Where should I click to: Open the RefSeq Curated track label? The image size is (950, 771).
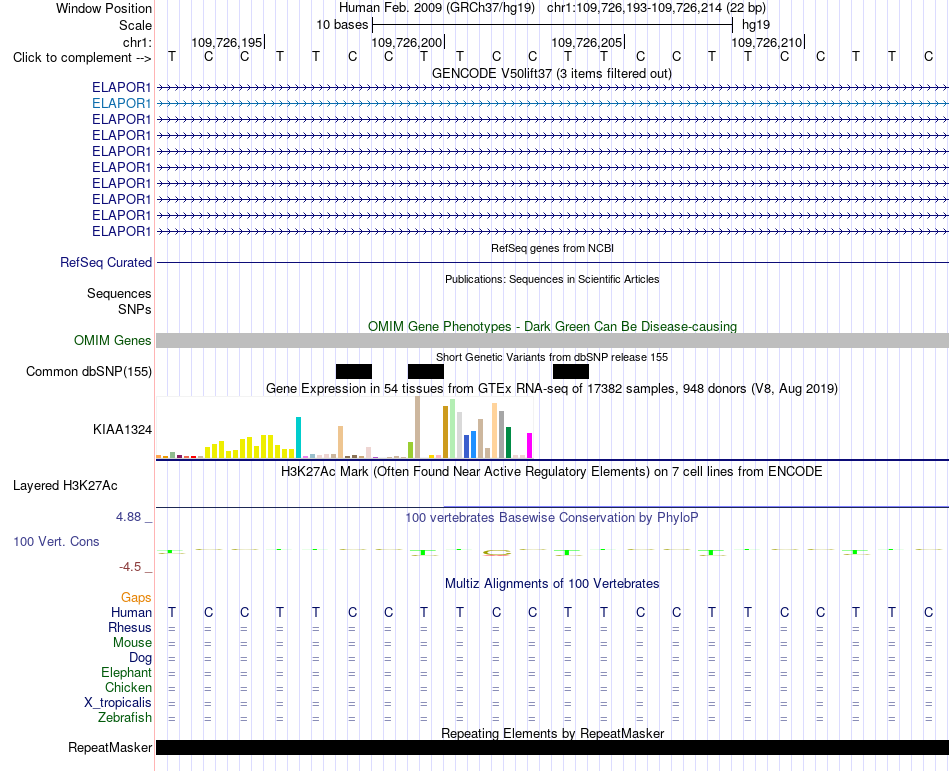pos(106,263)
